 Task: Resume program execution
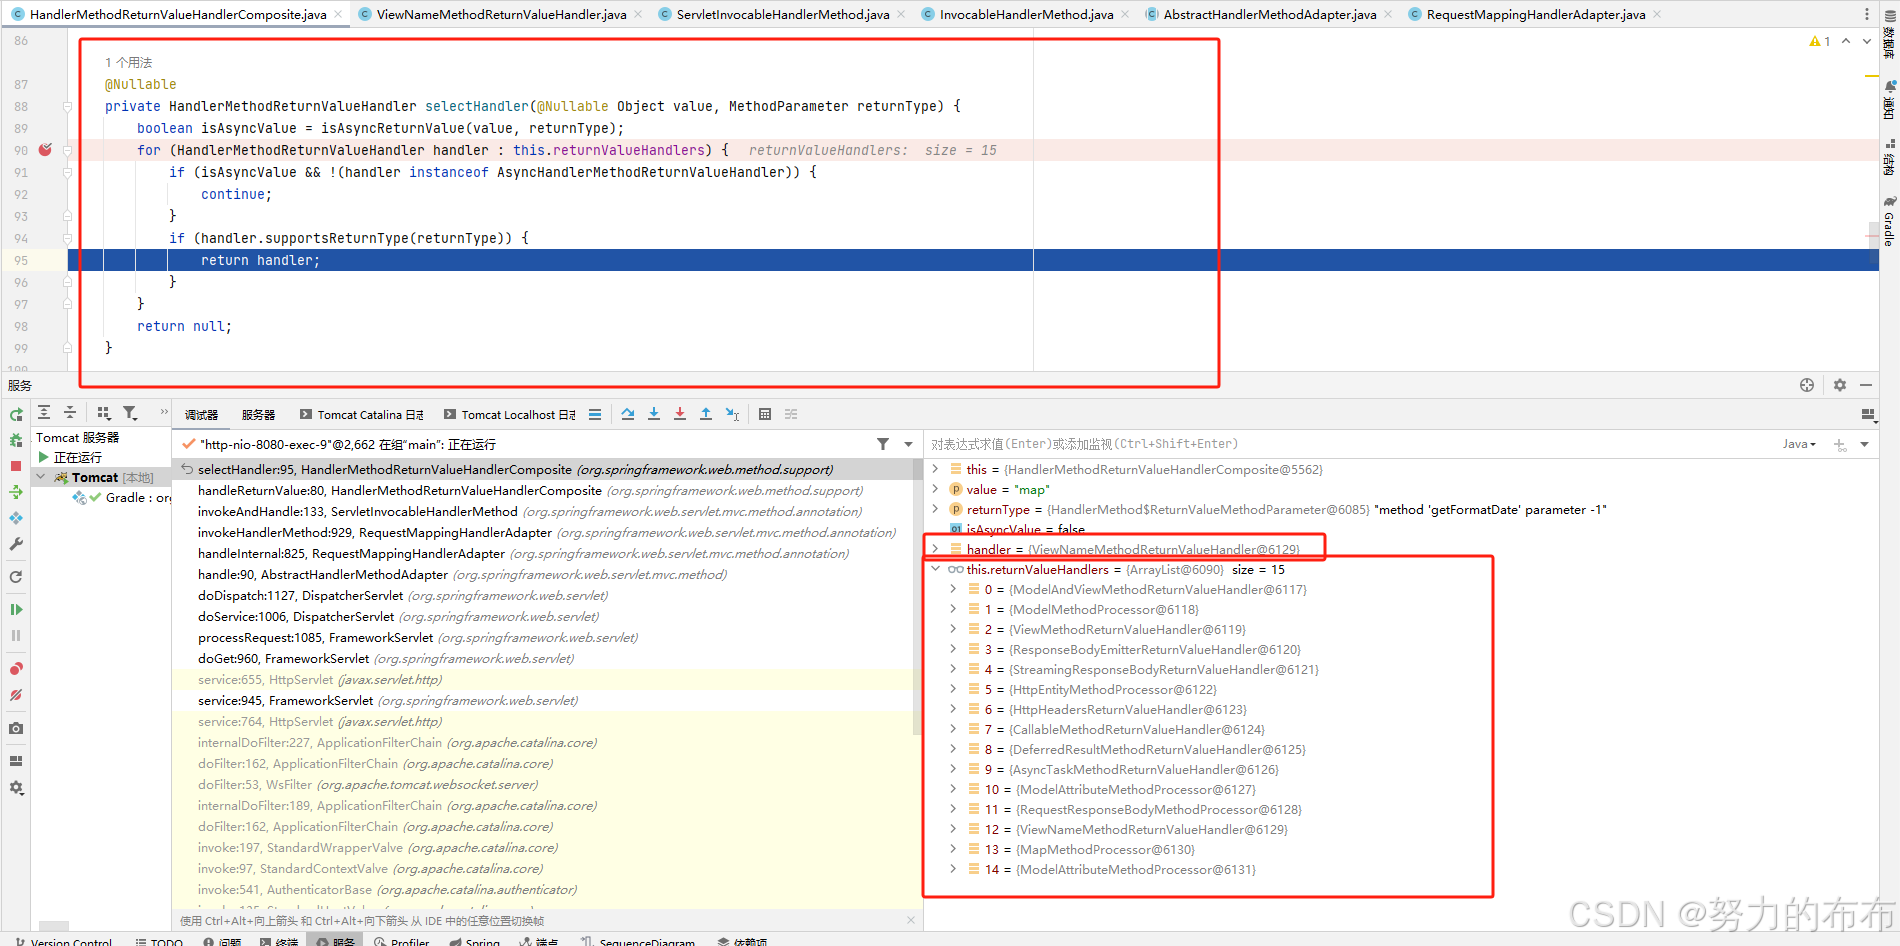click(x=16, y=609)
